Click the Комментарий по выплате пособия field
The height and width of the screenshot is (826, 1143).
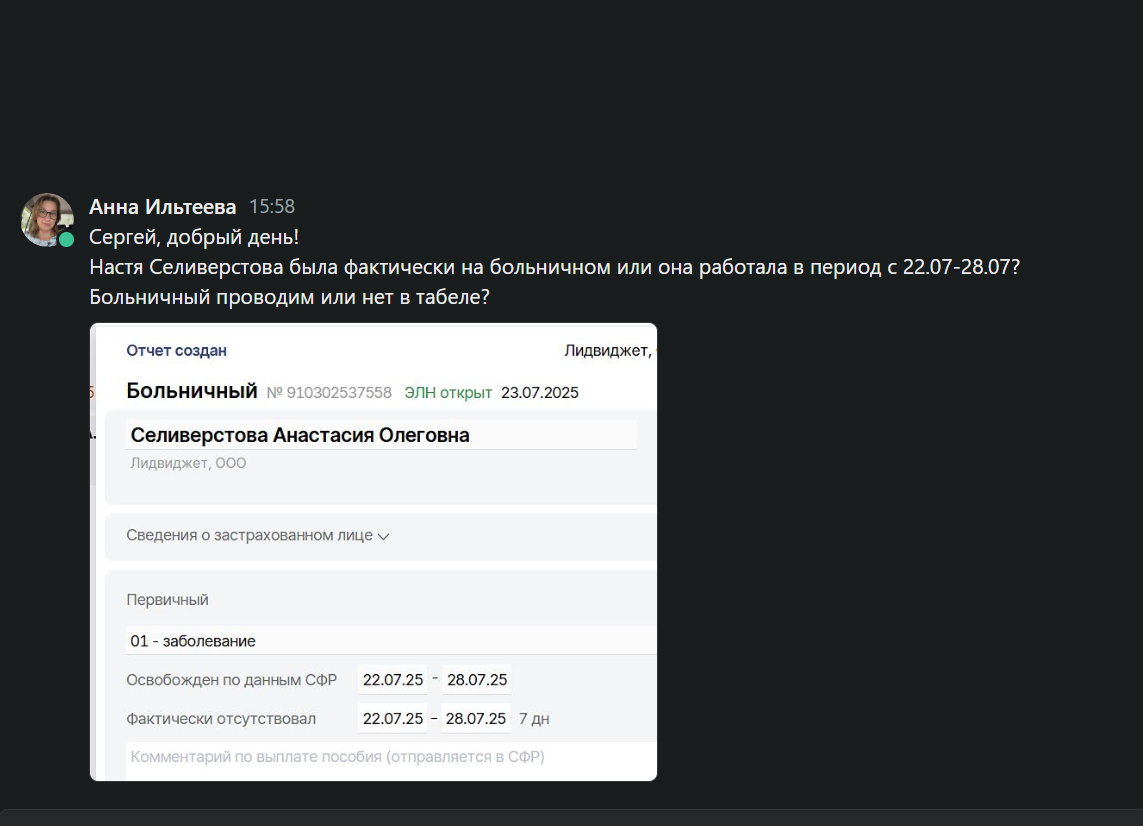391,757
